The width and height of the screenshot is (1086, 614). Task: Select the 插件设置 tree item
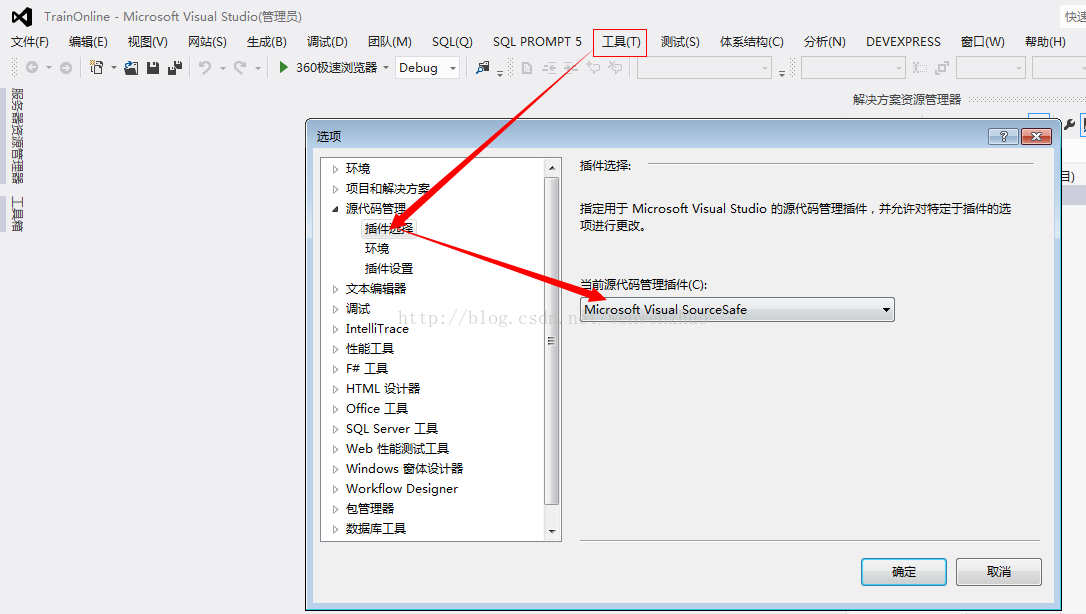click(389, 269)
